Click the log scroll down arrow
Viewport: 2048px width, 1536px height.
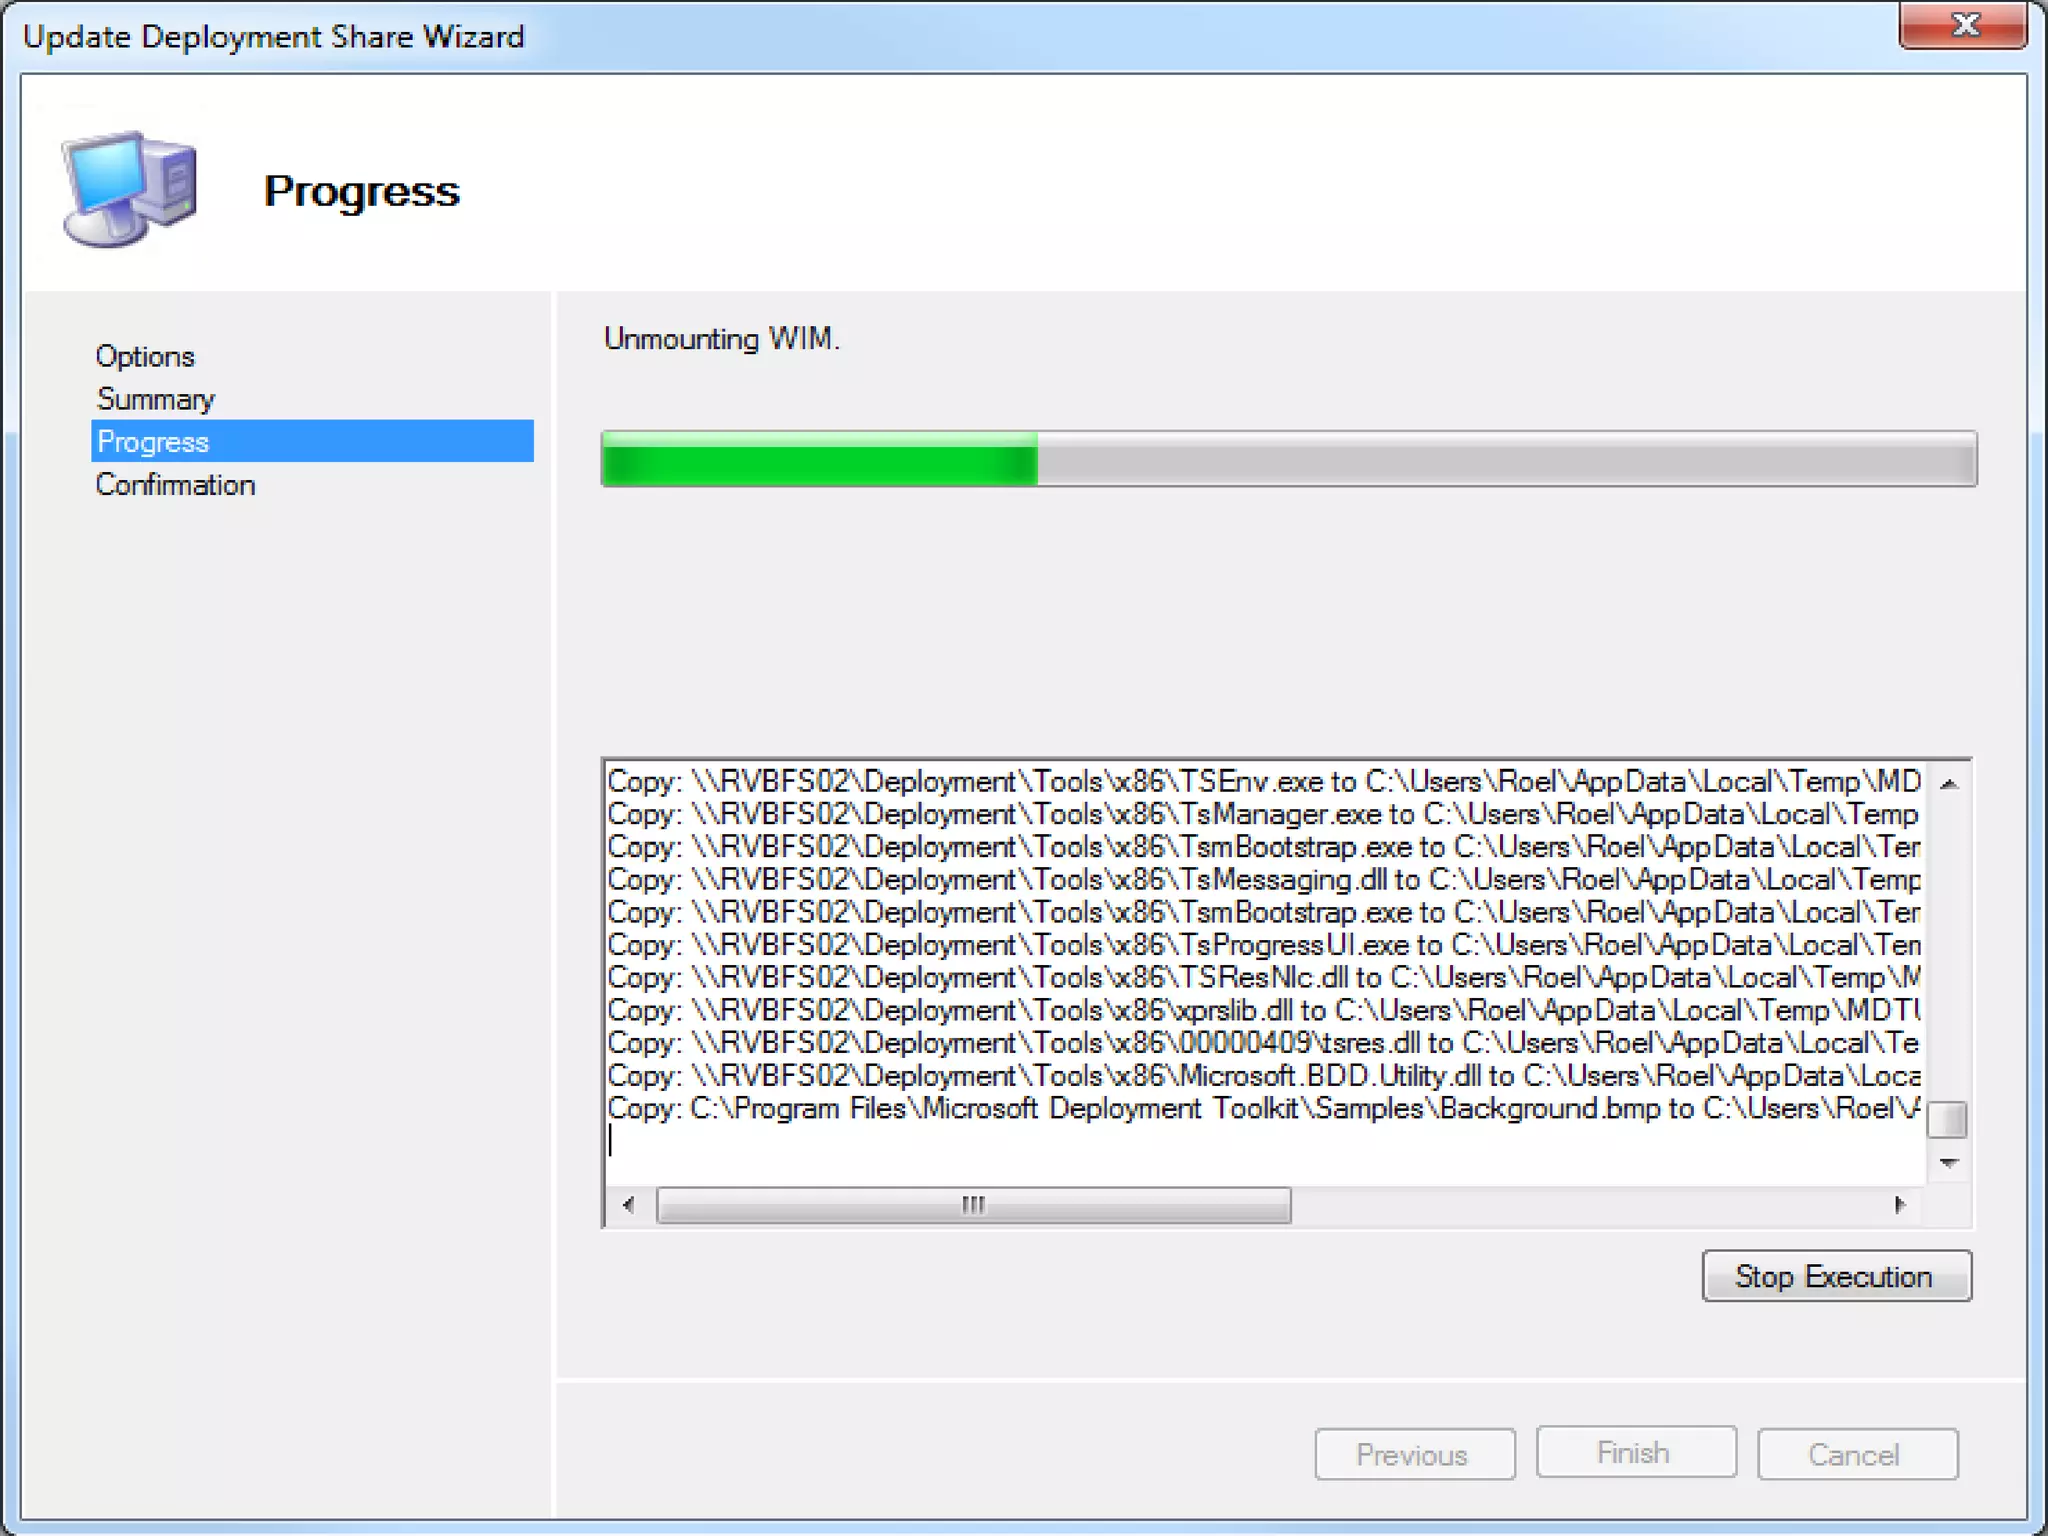point(1948,1163)
